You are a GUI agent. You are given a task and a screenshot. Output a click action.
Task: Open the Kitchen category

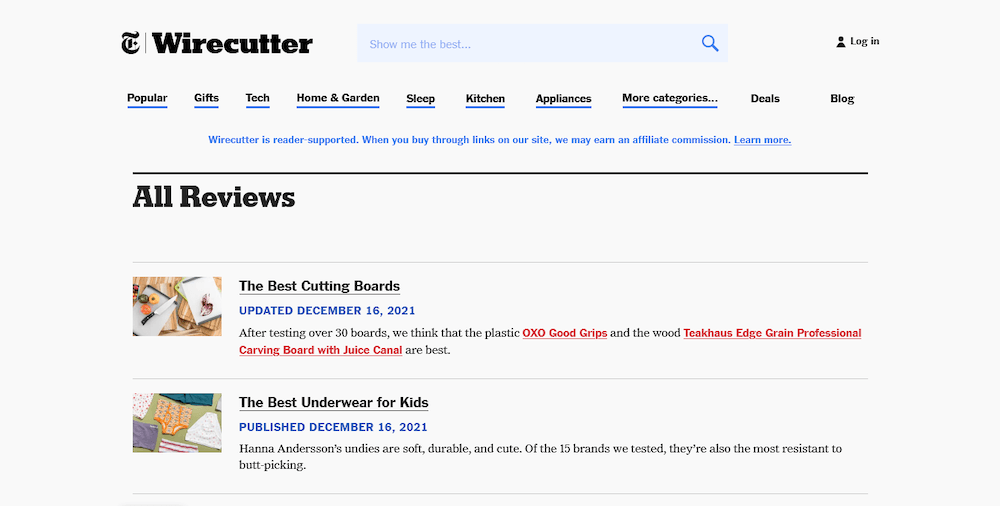485,99
